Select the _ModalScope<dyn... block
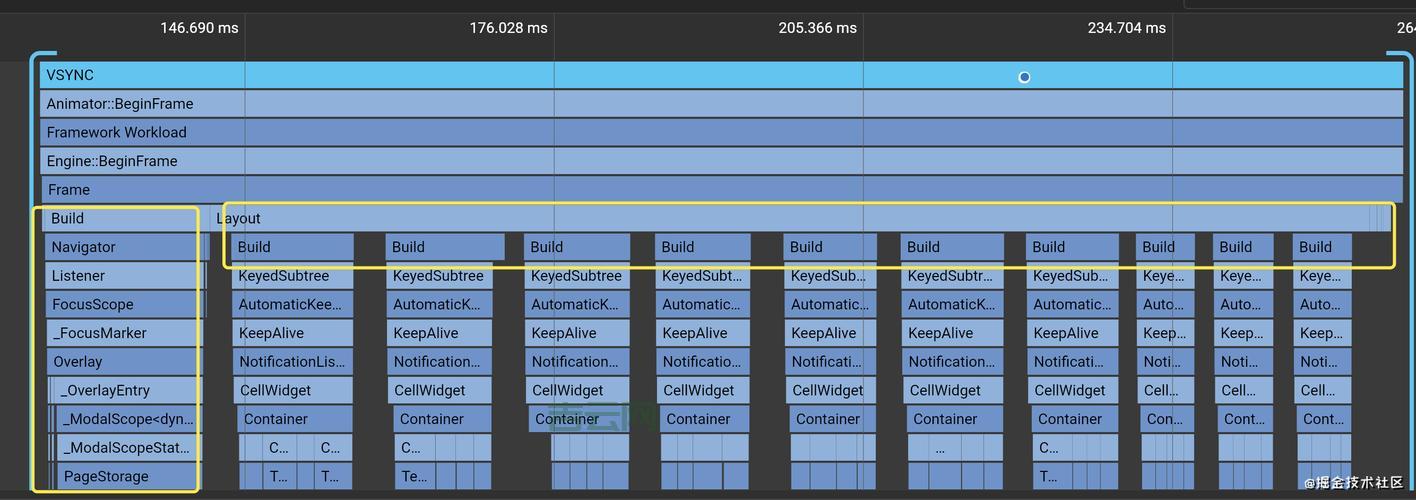 coord(127,420)
